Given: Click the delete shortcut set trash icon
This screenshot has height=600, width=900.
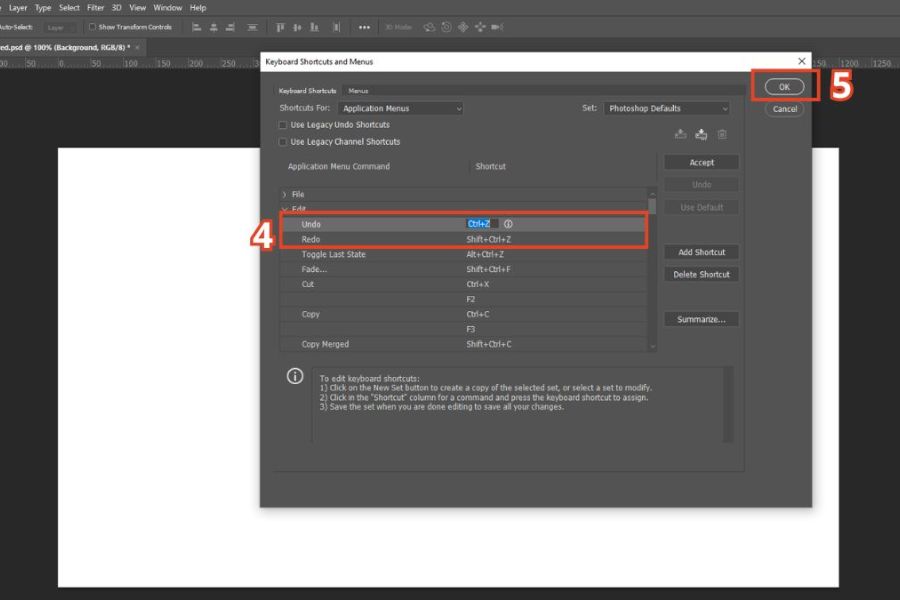Looking at the screenshot, I should coord(722,134).
